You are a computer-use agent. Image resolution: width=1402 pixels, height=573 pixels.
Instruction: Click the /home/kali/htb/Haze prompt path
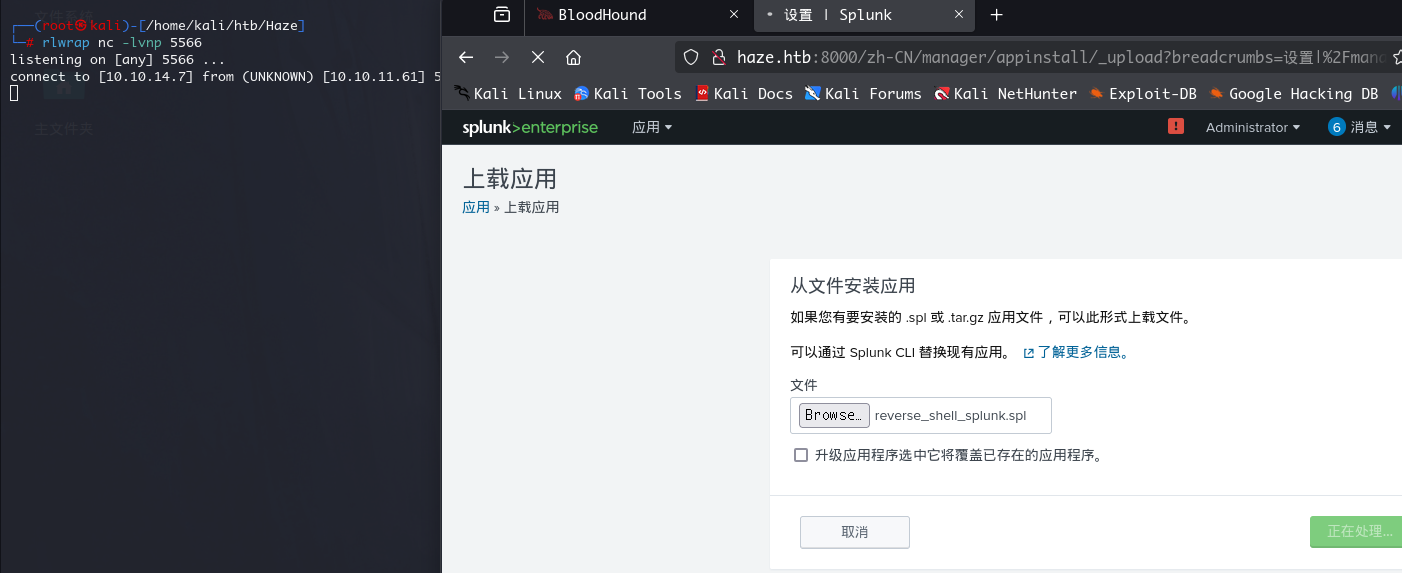(223, 26)
